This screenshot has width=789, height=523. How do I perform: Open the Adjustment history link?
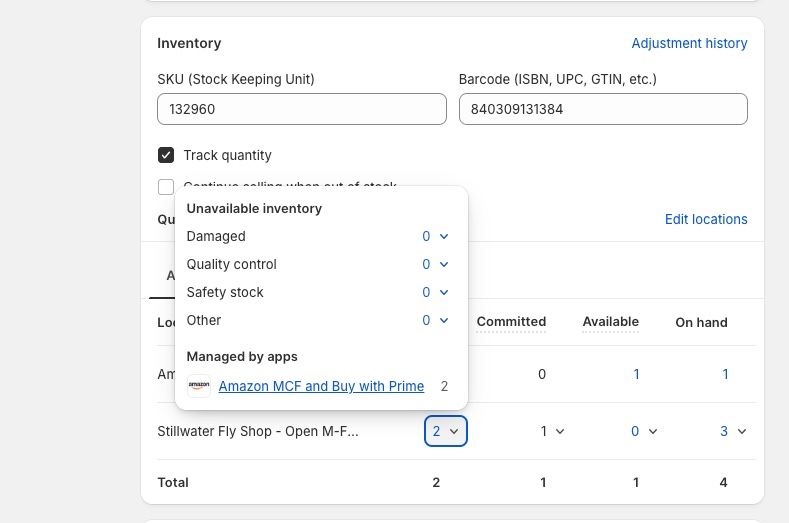pyautogui.click(x=689, y=44)
